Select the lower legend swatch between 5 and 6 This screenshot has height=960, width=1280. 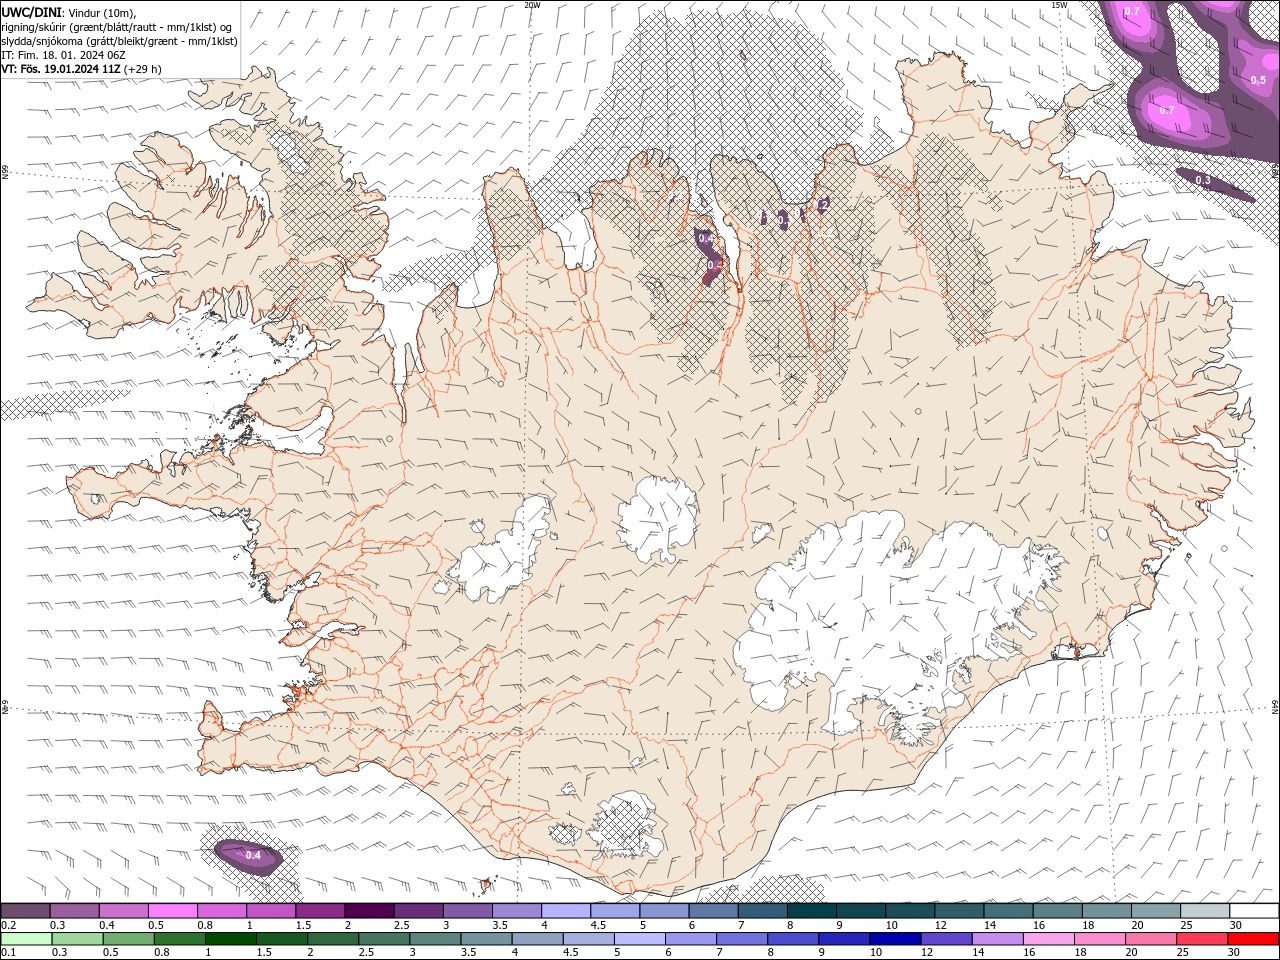(638, 939)
